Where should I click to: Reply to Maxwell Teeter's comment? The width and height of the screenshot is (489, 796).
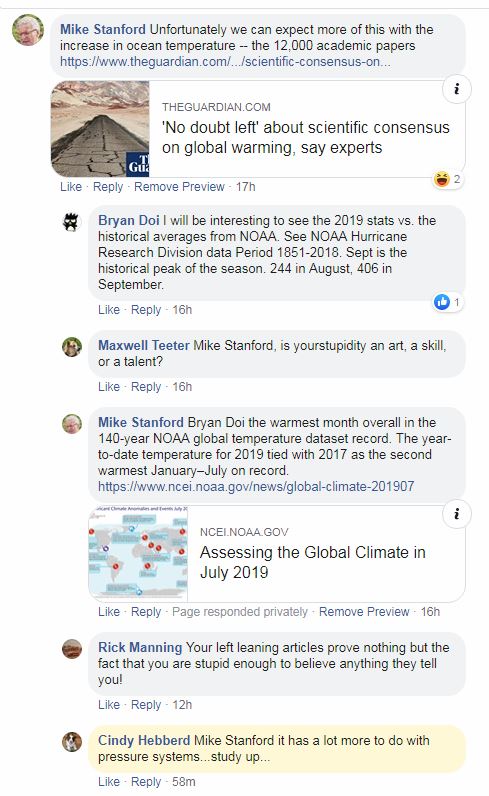[146, 387]
